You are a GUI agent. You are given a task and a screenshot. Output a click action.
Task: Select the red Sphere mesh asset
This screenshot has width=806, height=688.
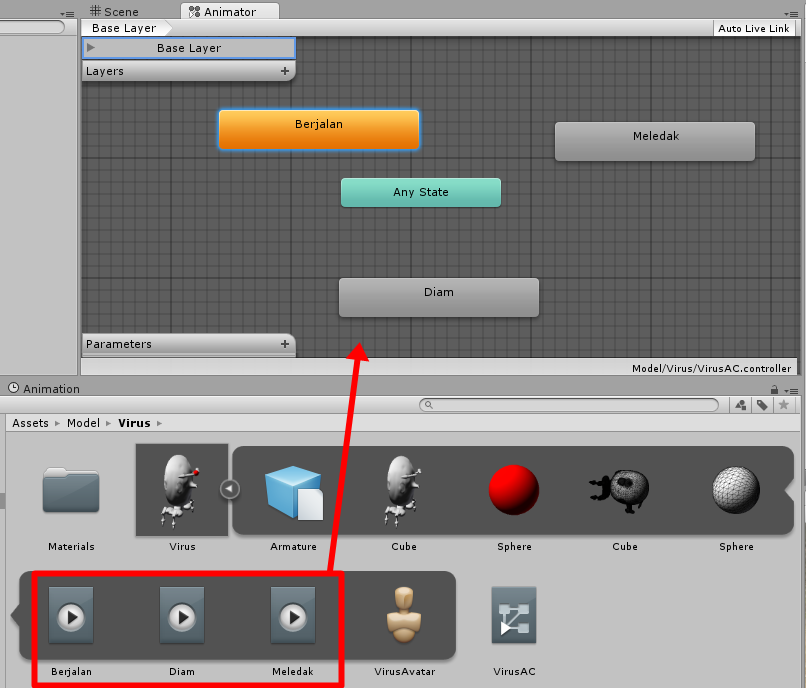pyautogui.click(x=513, y=490)
